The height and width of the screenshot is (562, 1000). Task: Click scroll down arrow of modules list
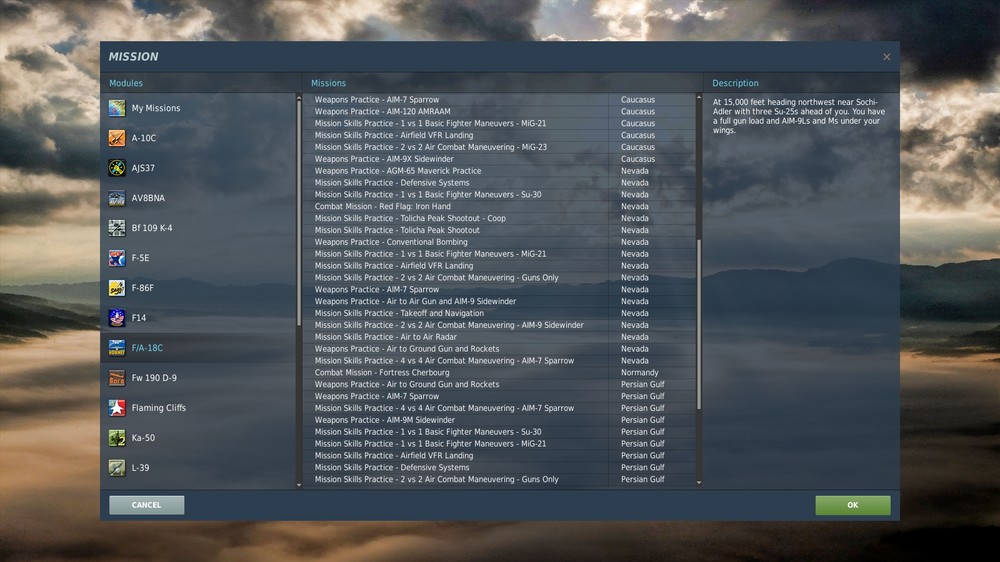299,485
